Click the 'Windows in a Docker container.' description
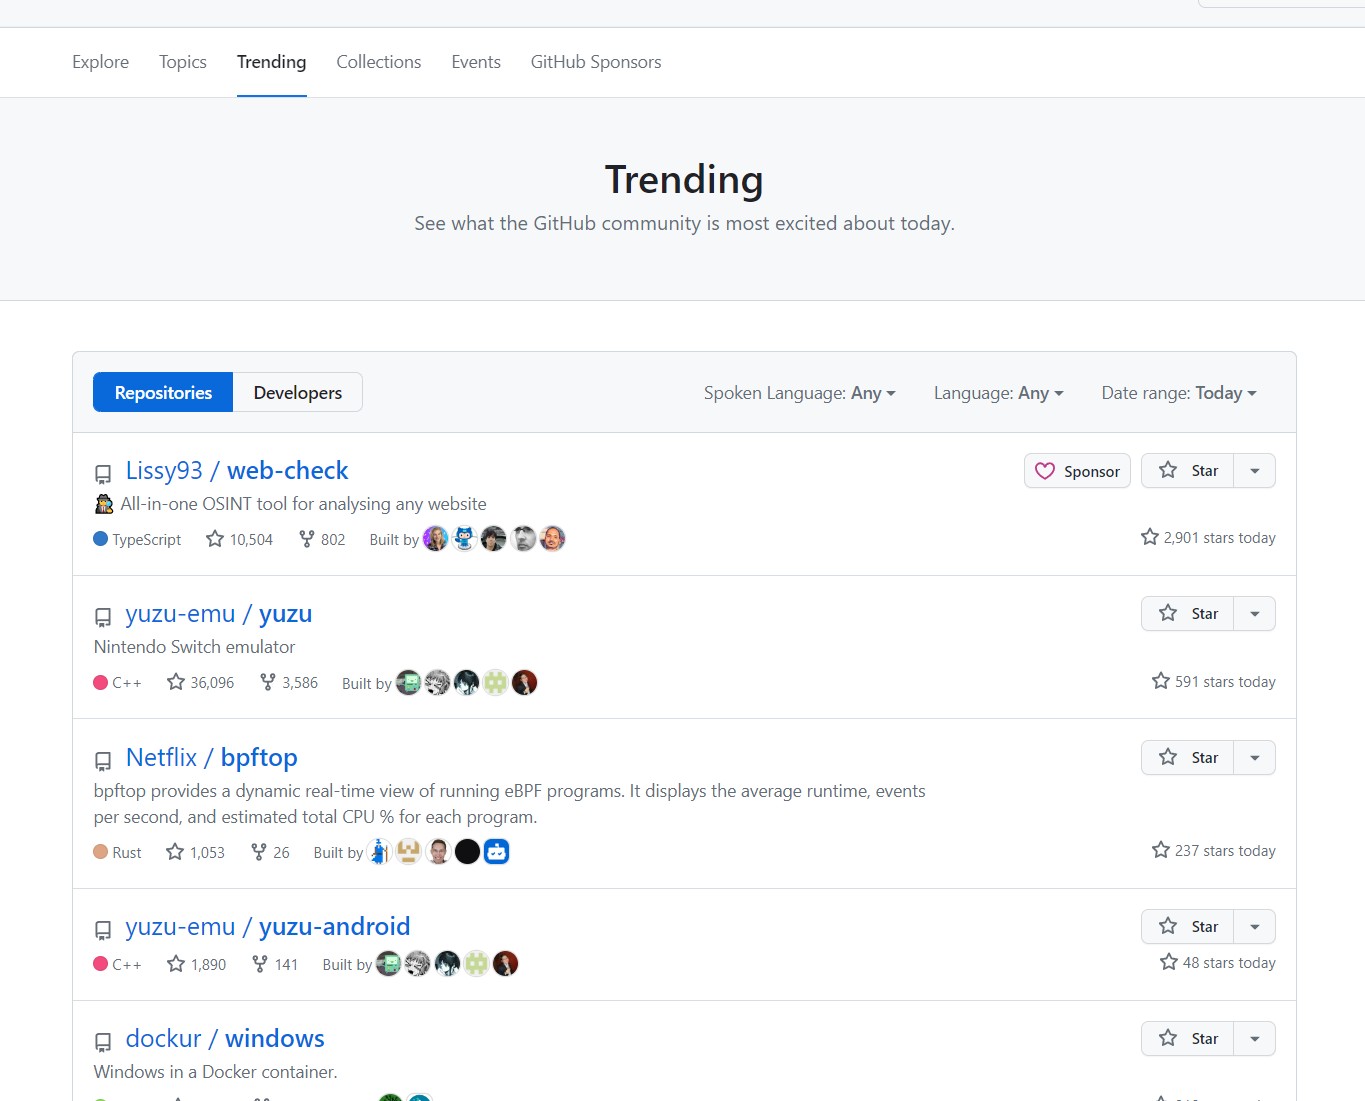1365x1101 pixels. [215, 1072]
